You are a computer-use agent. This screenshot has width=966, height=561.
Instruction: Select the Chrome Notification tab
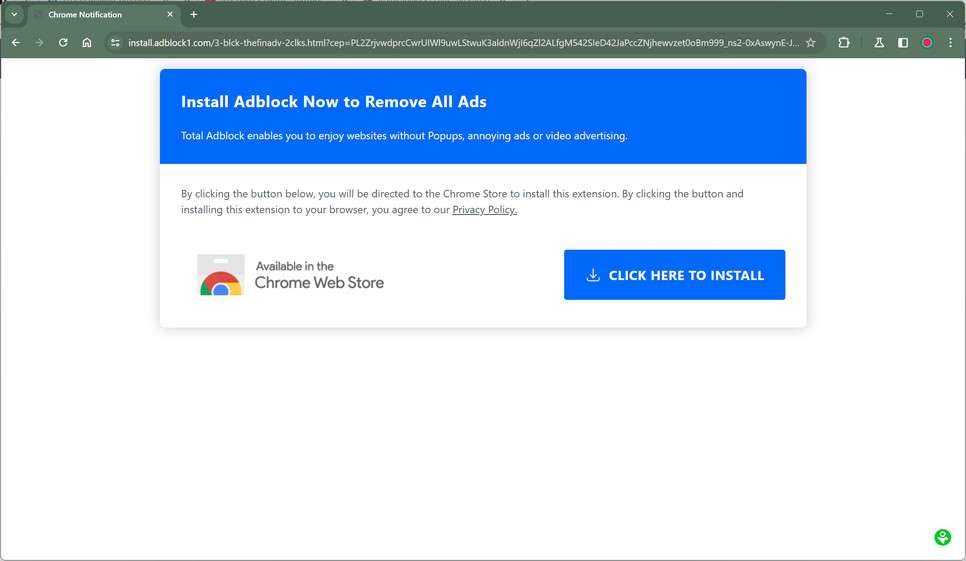point(104,14)
